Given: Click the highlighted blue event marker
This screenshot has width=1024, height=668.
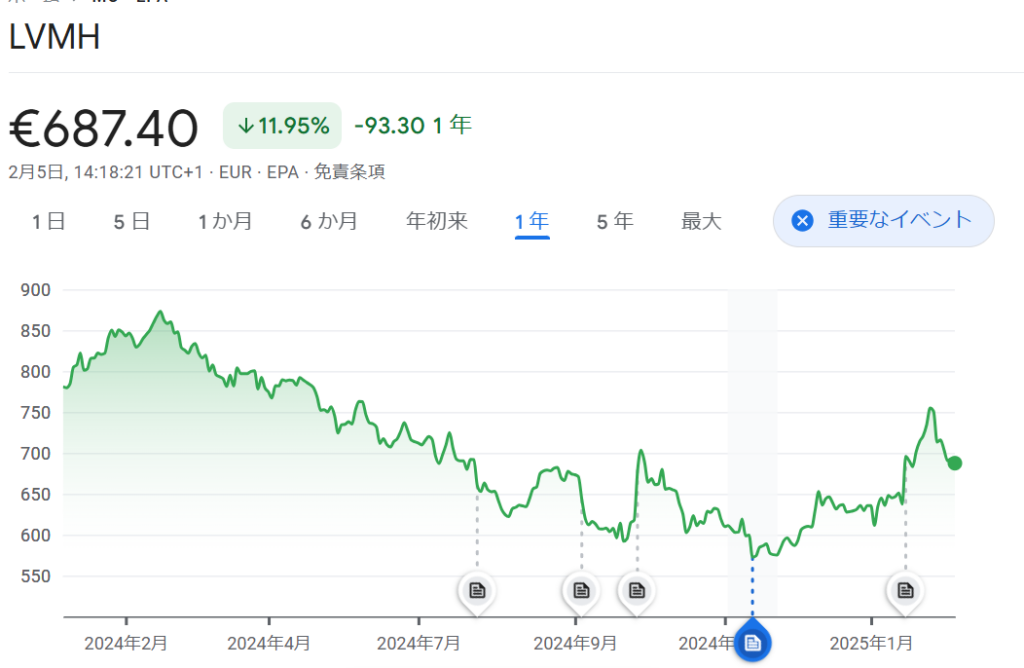Looking at the screenshot, I should [753, 641].
